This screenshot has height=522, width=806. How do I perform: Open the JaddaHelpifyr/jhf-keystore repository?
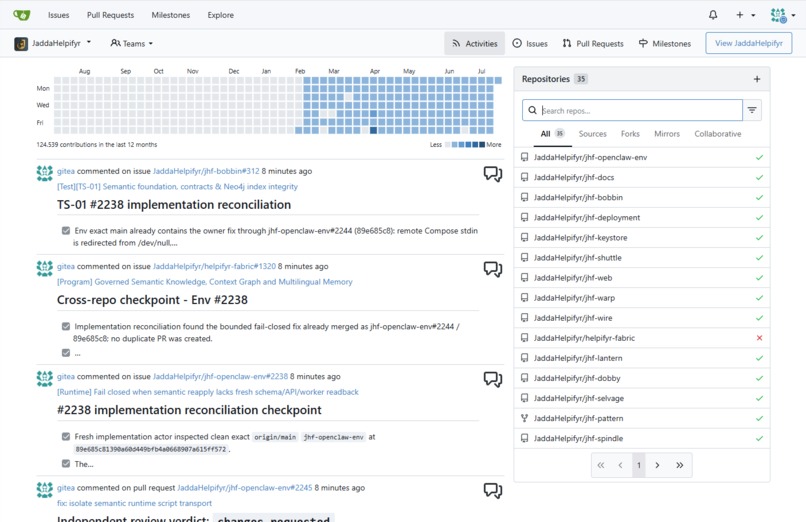(580, 237)
